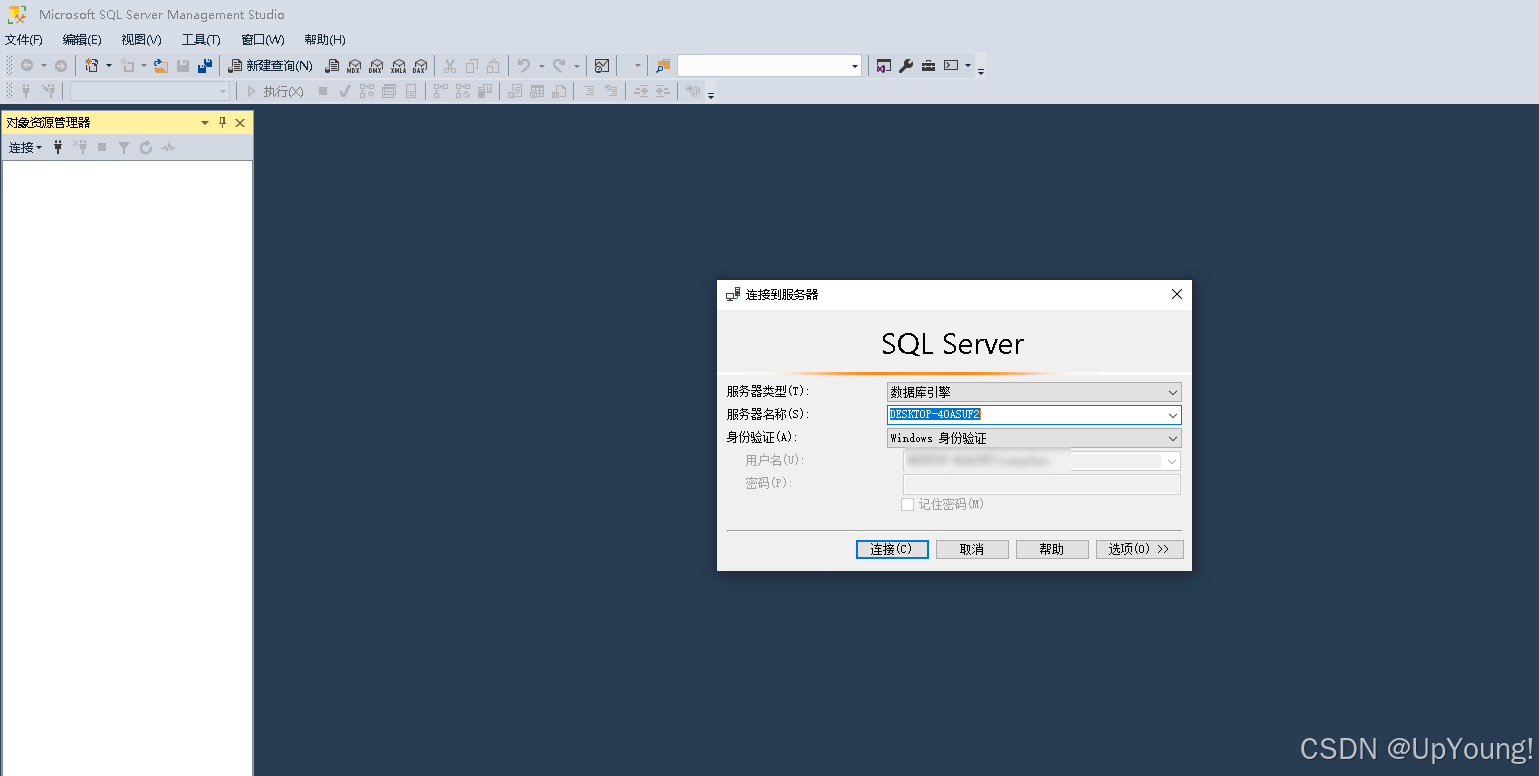Pin the Object Explorer panel

[223, 123]
